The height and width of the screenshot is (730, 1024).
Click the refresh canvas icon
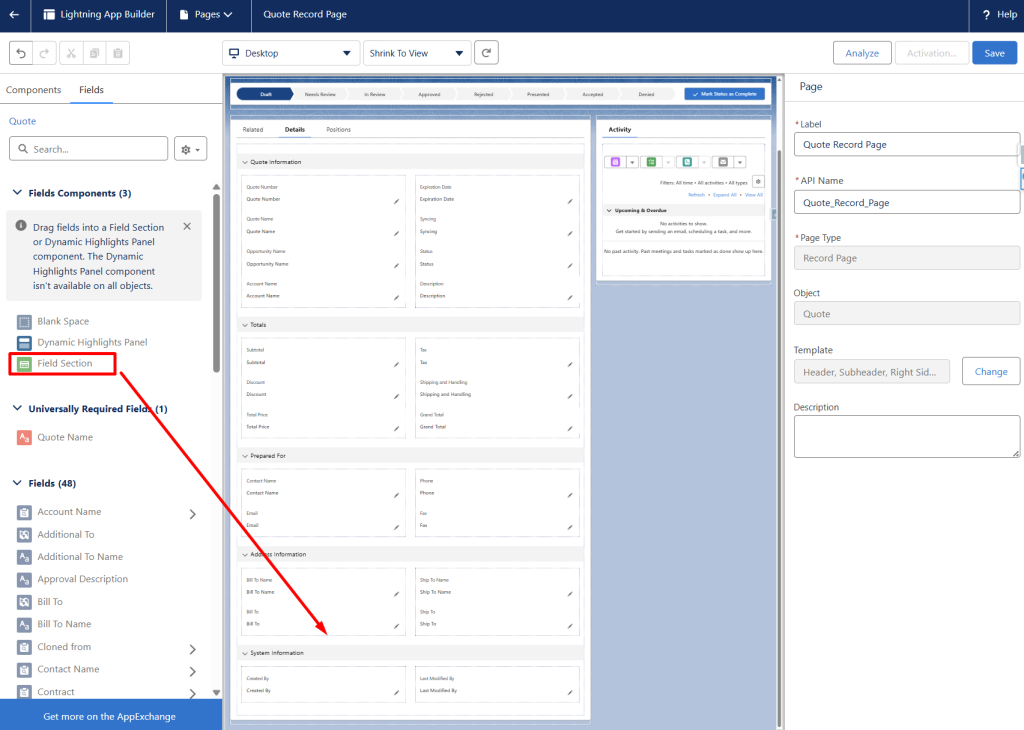487,53
